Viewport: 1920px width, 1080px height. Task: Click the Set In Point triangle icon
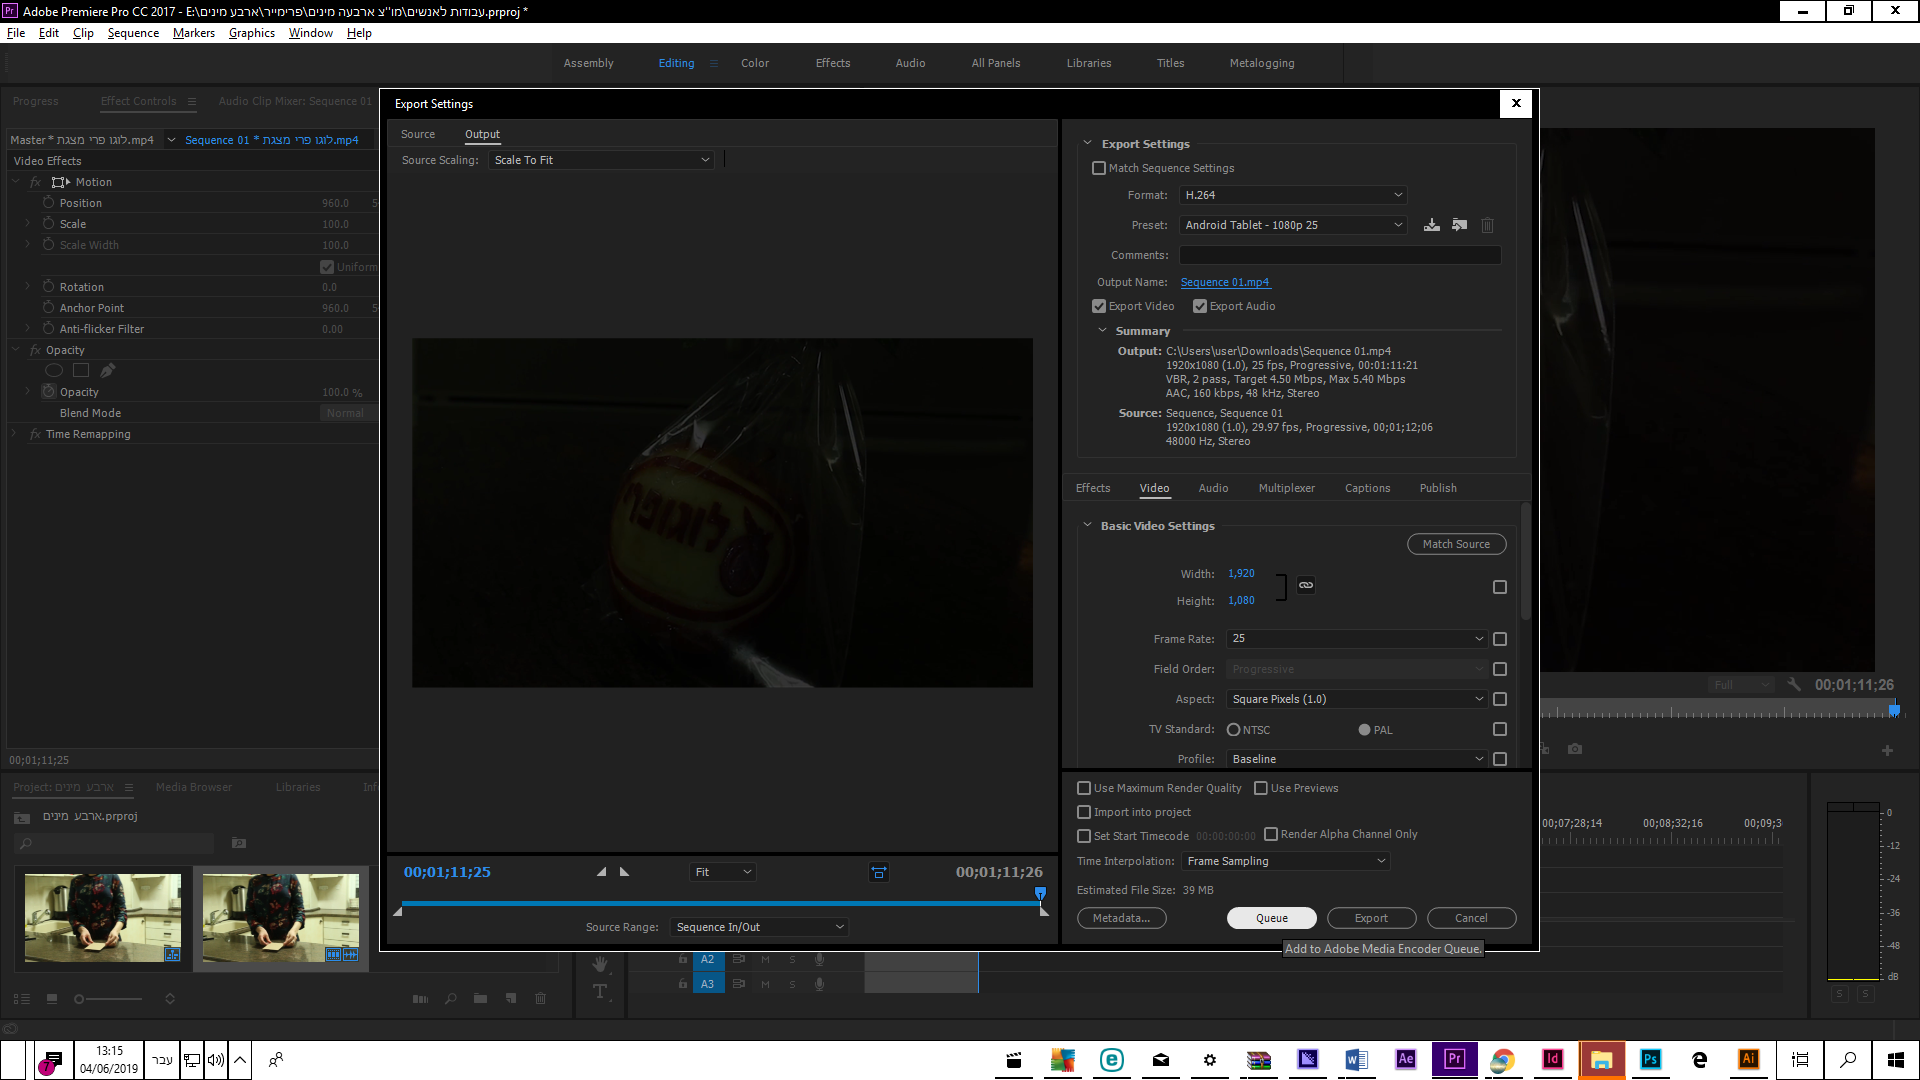601,872
